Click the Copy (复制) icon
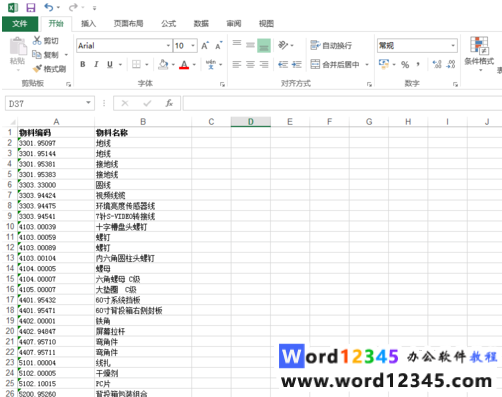This screenshot has width=502, height=397. click(37, 54)
